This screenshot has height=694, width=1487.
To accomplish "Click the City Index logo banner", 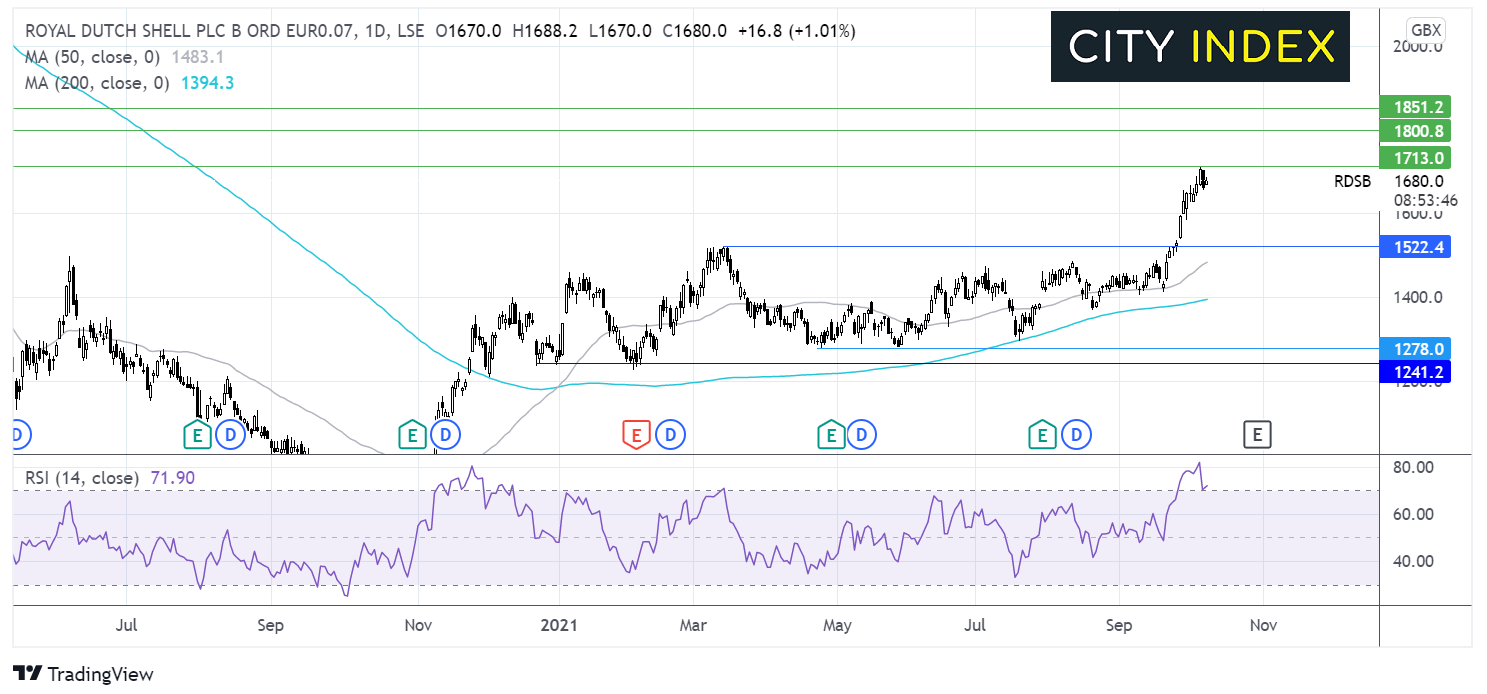I will 1200,46.
